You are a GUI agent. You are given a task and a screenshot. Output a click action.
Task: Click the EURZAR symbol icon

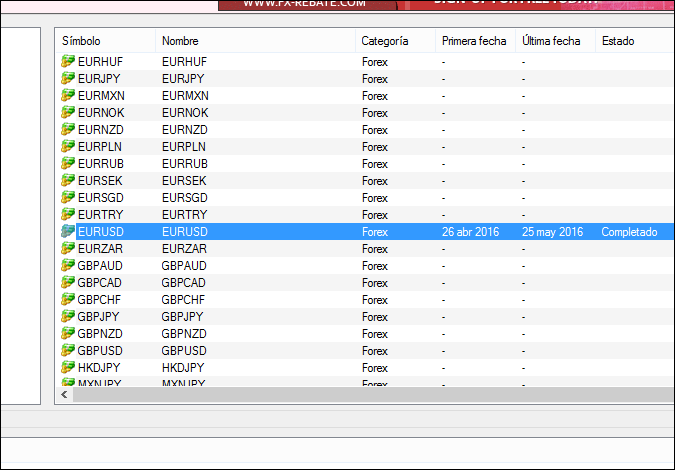pyautogui.click(x=68, y=249)
